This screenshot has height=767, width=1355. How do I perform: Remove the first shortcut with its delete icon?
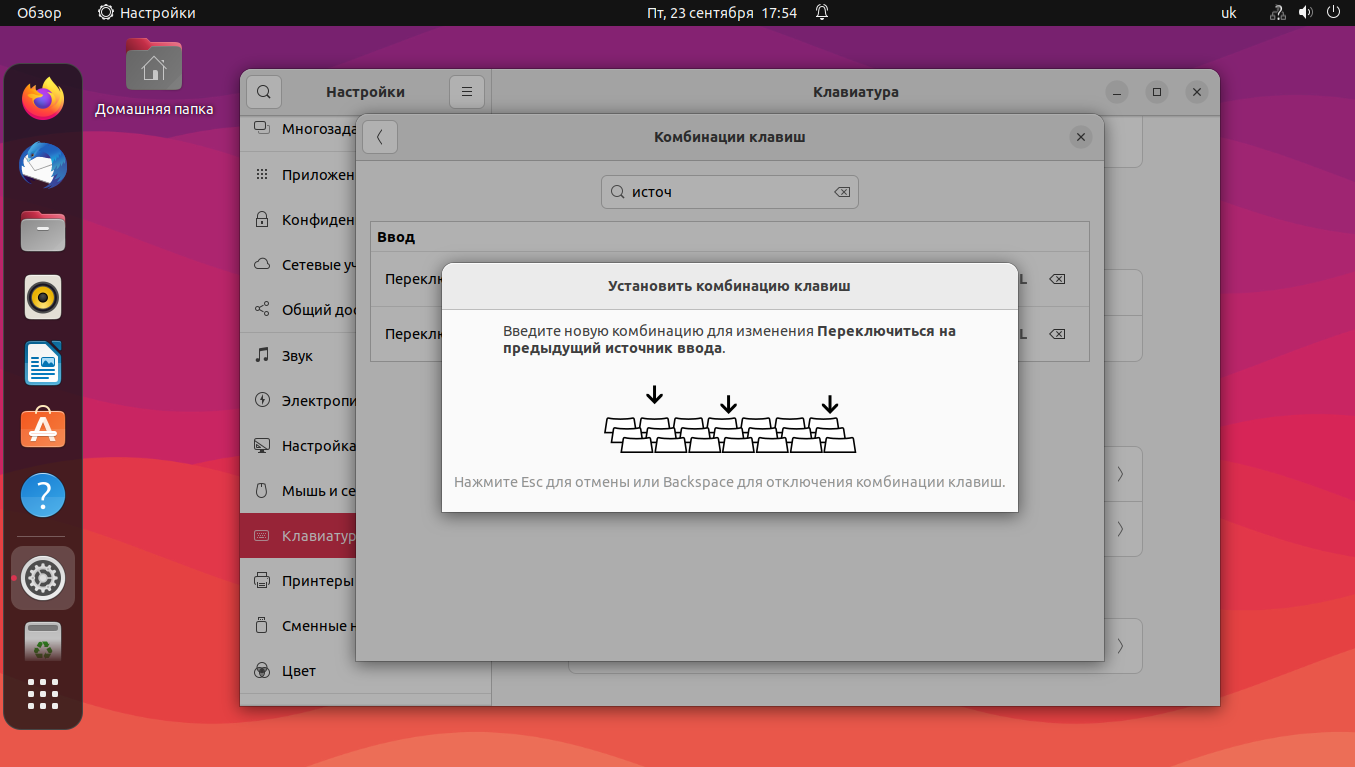1056,280
